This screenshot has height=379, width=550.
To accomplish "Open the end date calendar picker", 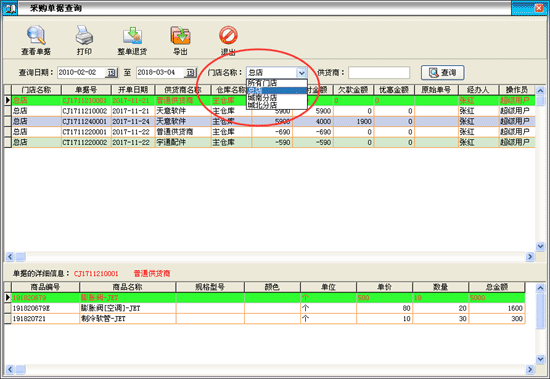I will point(190,73).
